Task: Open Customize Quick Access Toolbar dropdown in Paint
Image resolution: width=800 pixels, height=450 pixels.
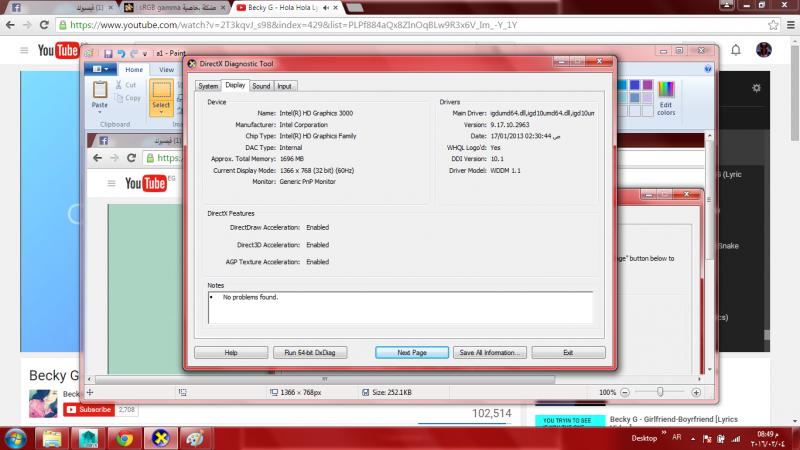Action: coord(145,54)
